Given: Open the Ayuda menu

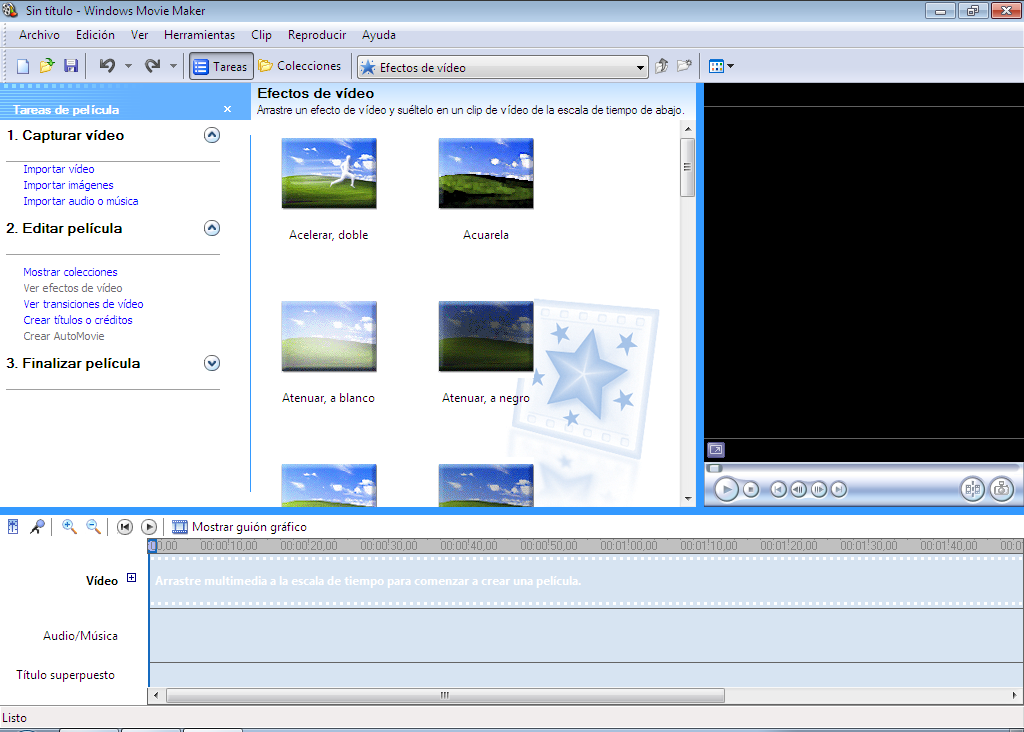Looking at the screenshot, I should pos(379,35).
